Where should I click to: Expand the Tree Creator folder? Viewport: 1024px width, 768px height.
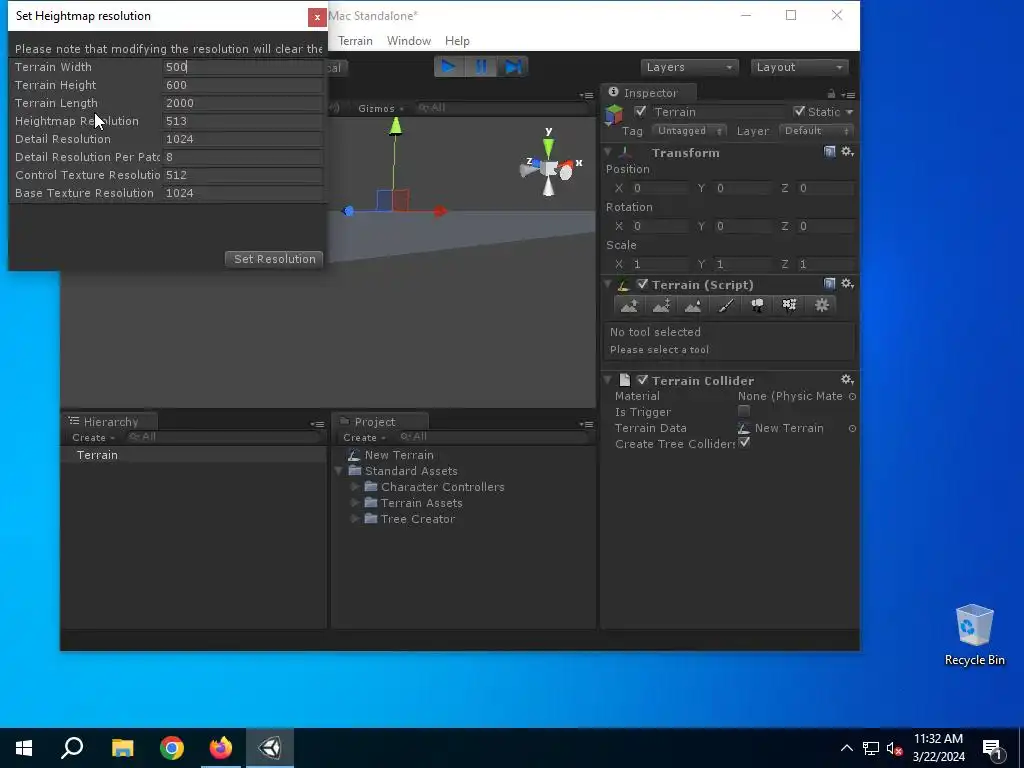click(x=355, y=519)
